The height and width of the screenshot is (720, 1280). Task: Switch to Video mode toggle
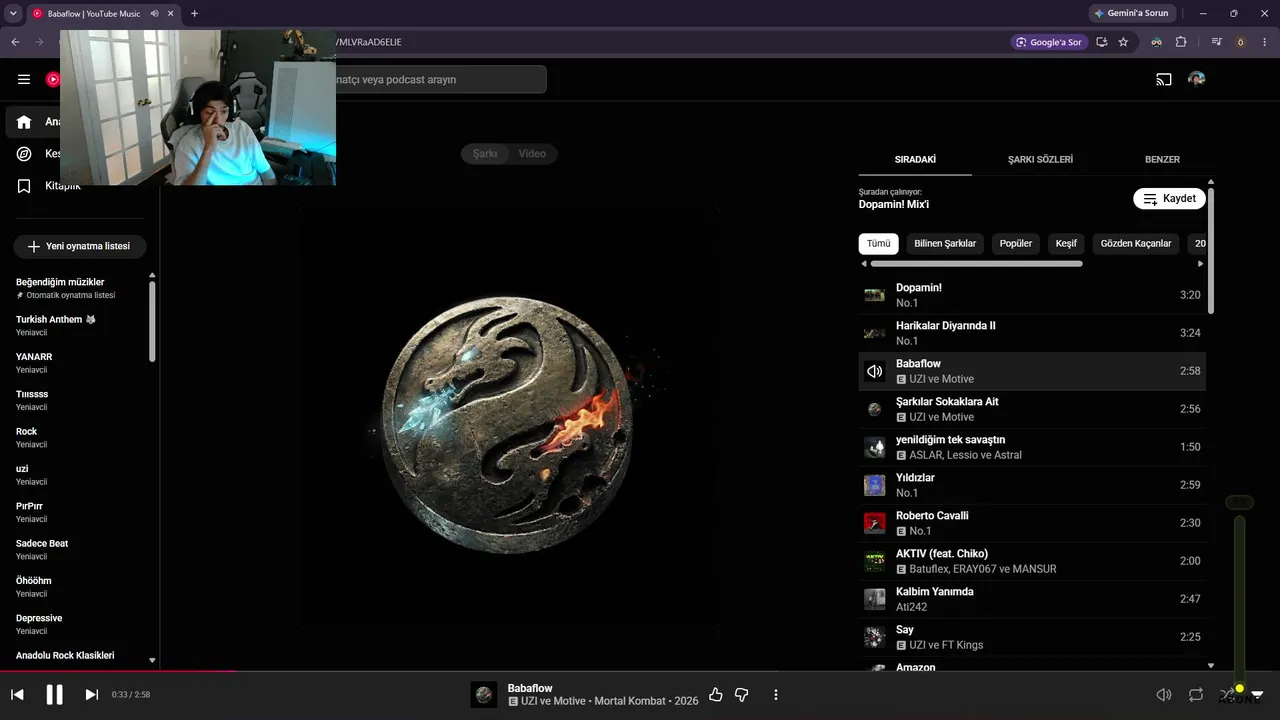click(533, 153)
